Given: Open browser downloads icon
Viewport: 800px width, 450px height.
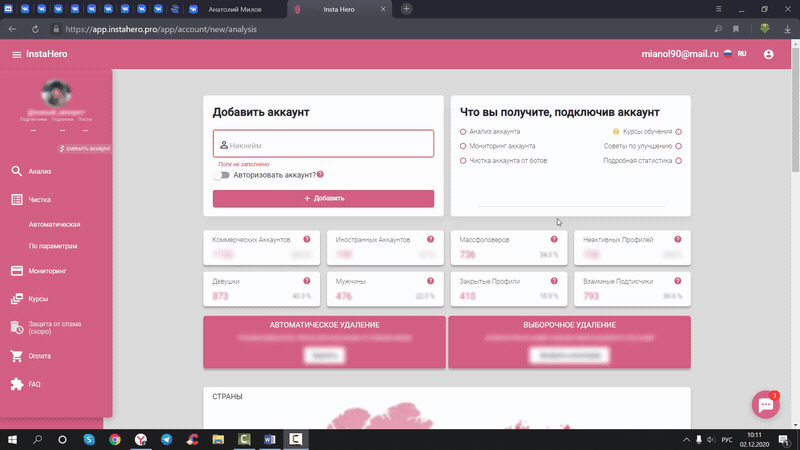Looking at the screenshot, I should 788,29.
